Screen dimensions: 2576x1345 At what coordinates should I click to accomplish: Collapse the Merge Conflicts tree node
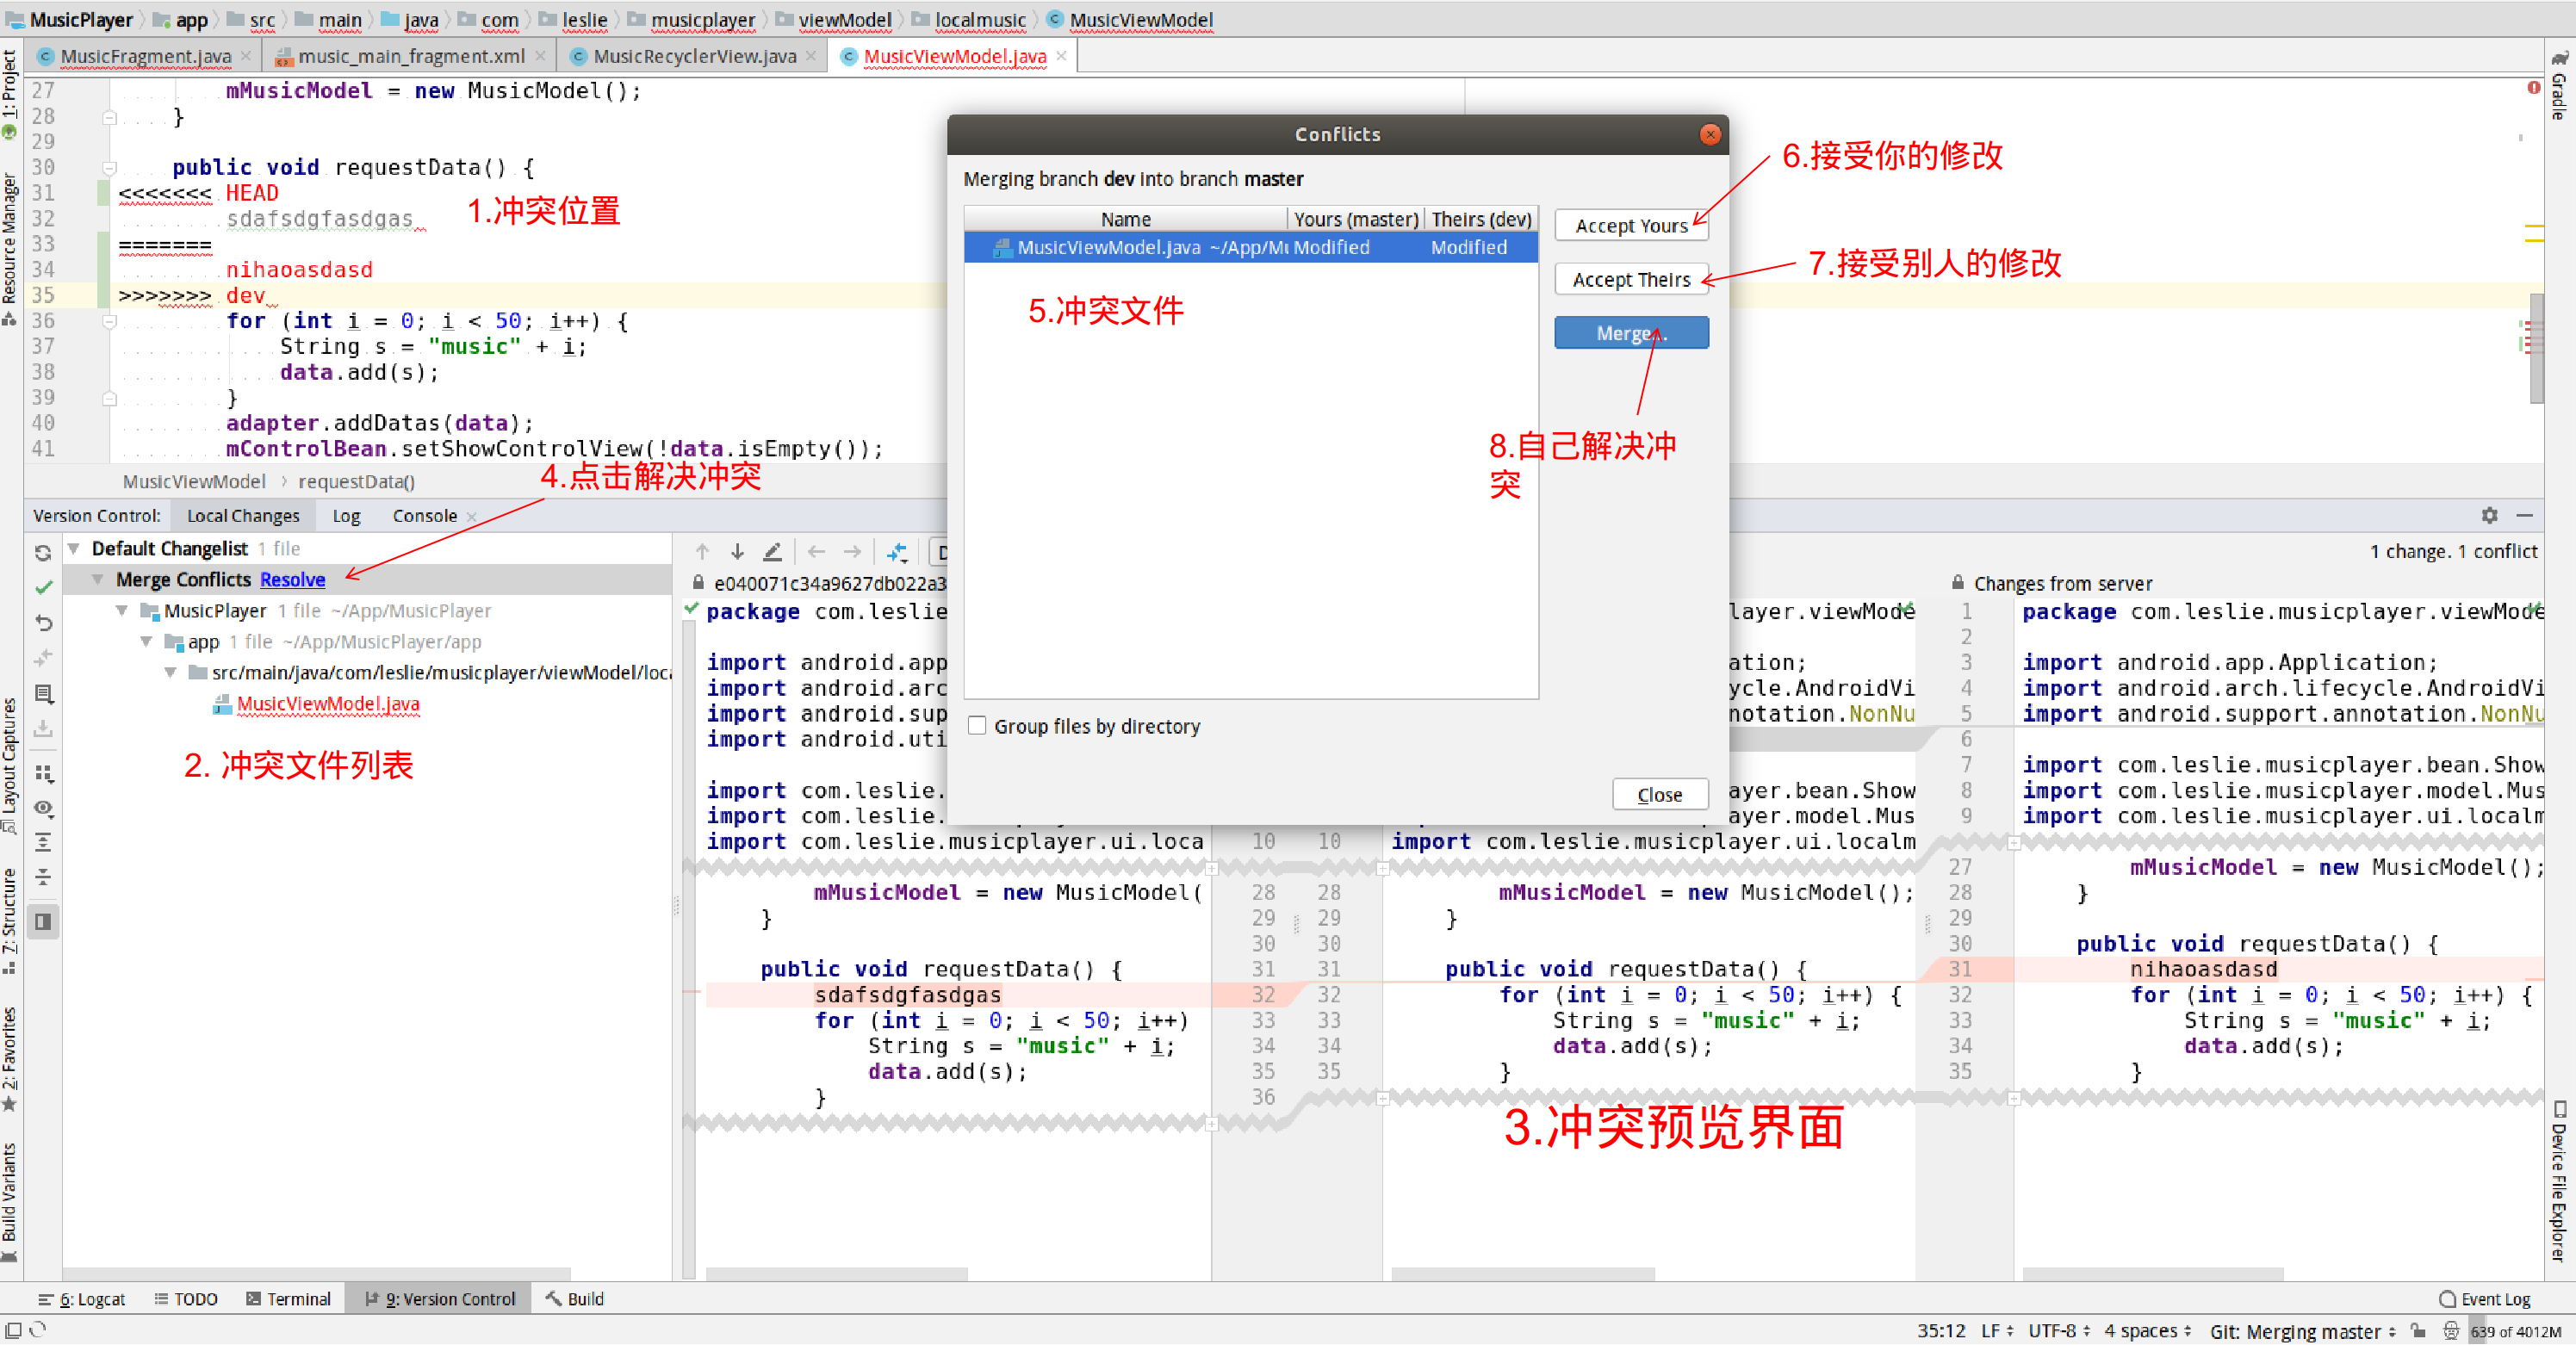[98, 579]
